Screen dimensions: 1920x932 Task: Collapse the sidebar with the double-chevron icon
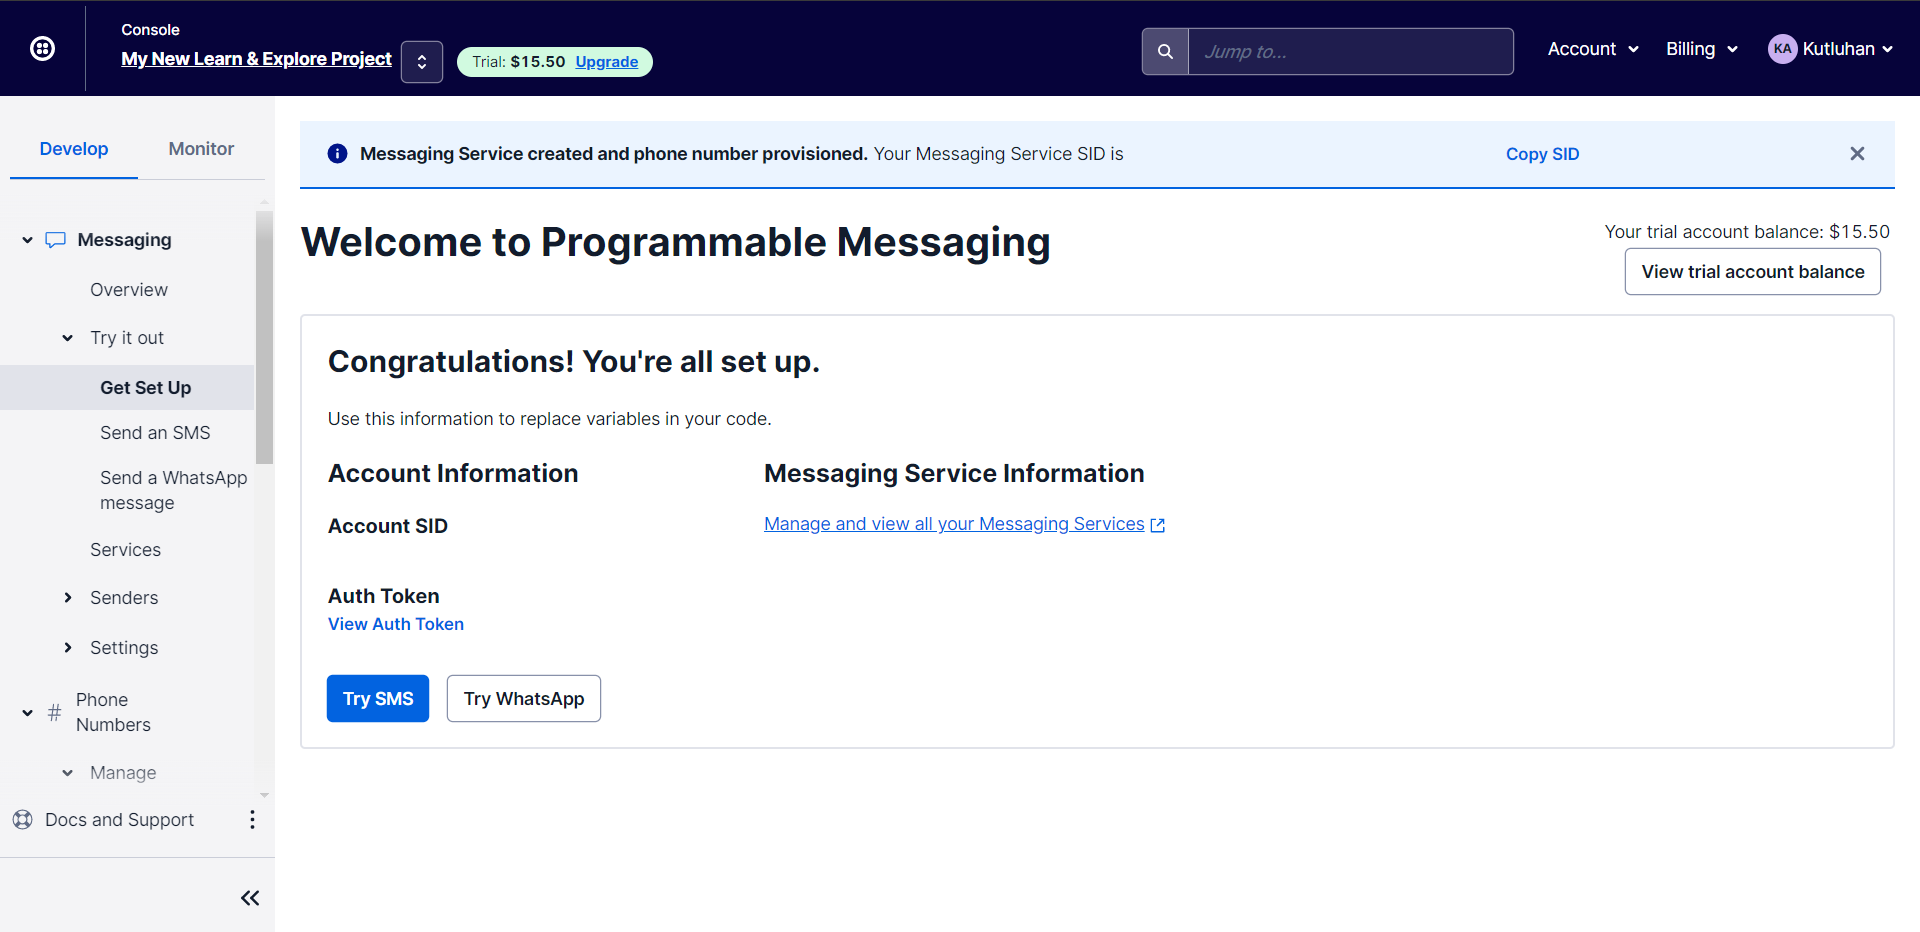tap(250, 897)
